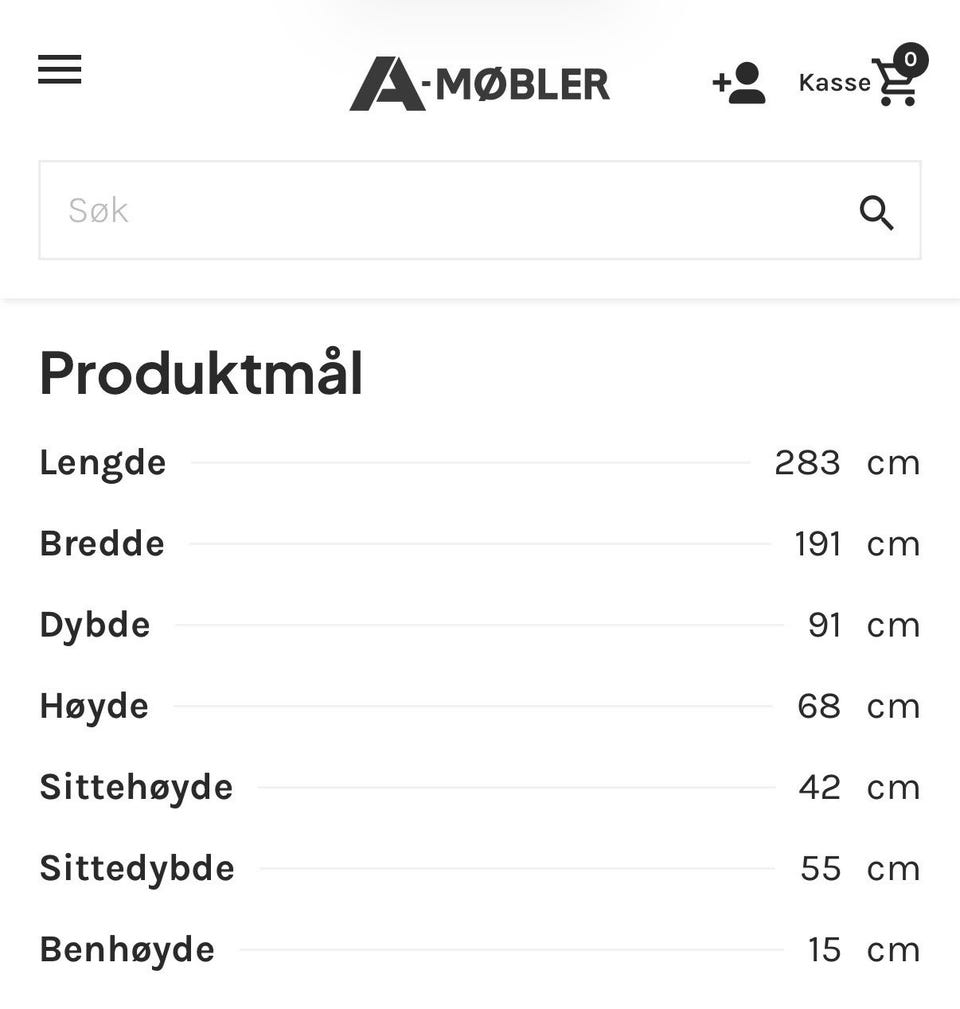Select the Lengde label
960x1009 pixels.
(103, 463)
